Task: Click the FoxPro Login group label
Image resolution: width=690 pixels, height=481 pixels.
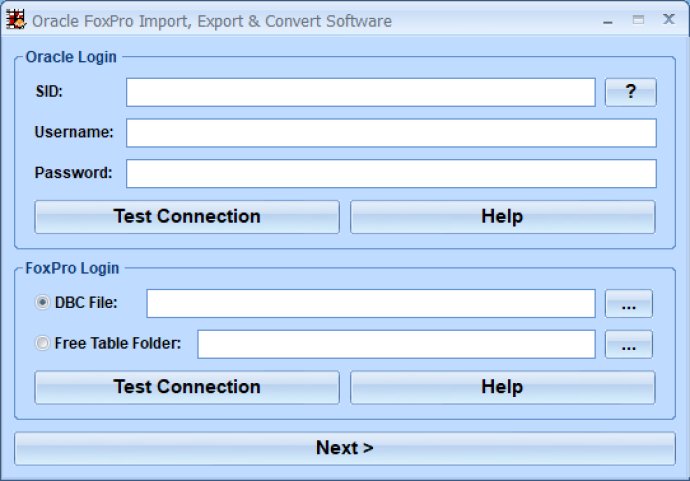Action: click(x=72, y=268)
